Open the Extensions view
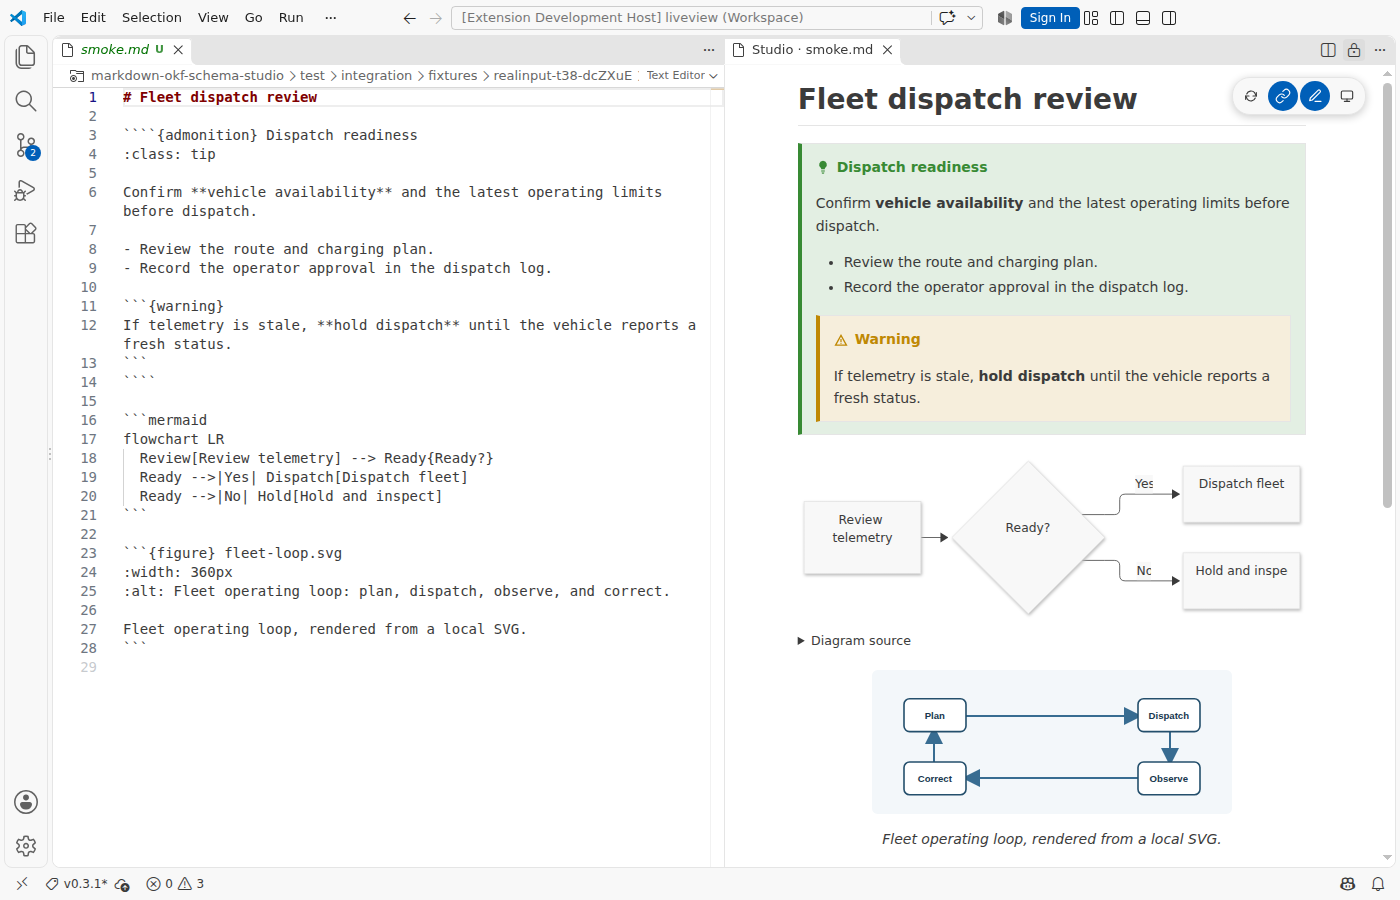Screen dimensions: 1400x900 click(26, 234)
